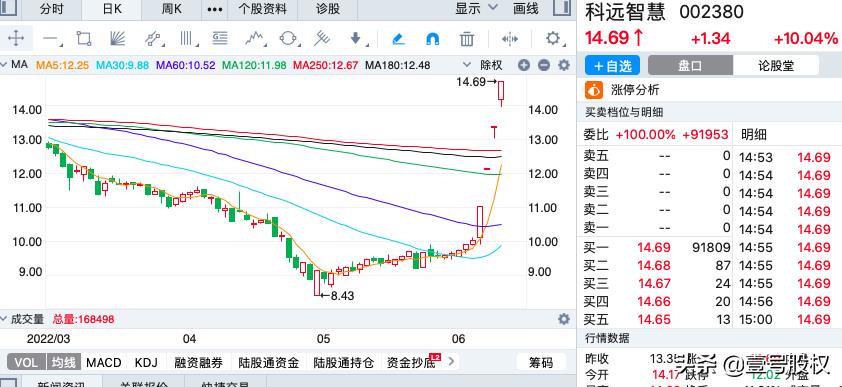The width and height of the screenshot is (842, 387).
Task: Switch to 日K daily chart tab
Action: 112,9
